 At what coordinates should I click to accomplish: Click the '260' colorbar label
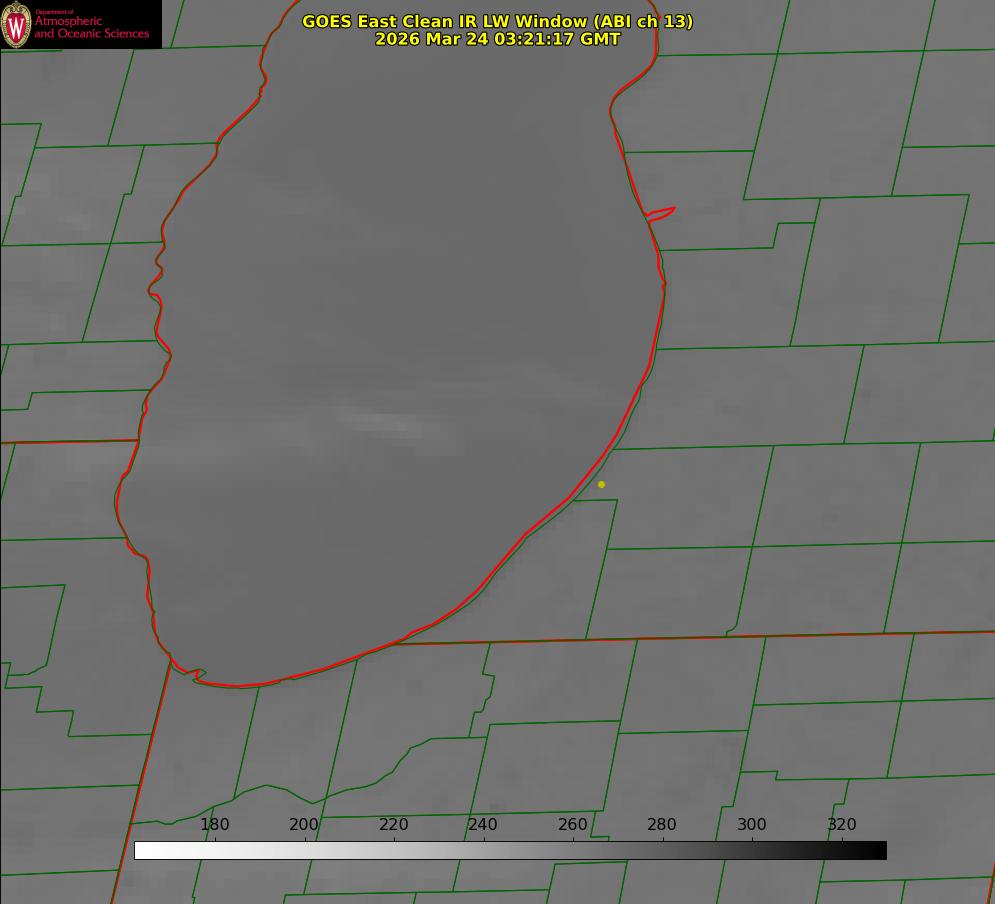click(573, 824)
